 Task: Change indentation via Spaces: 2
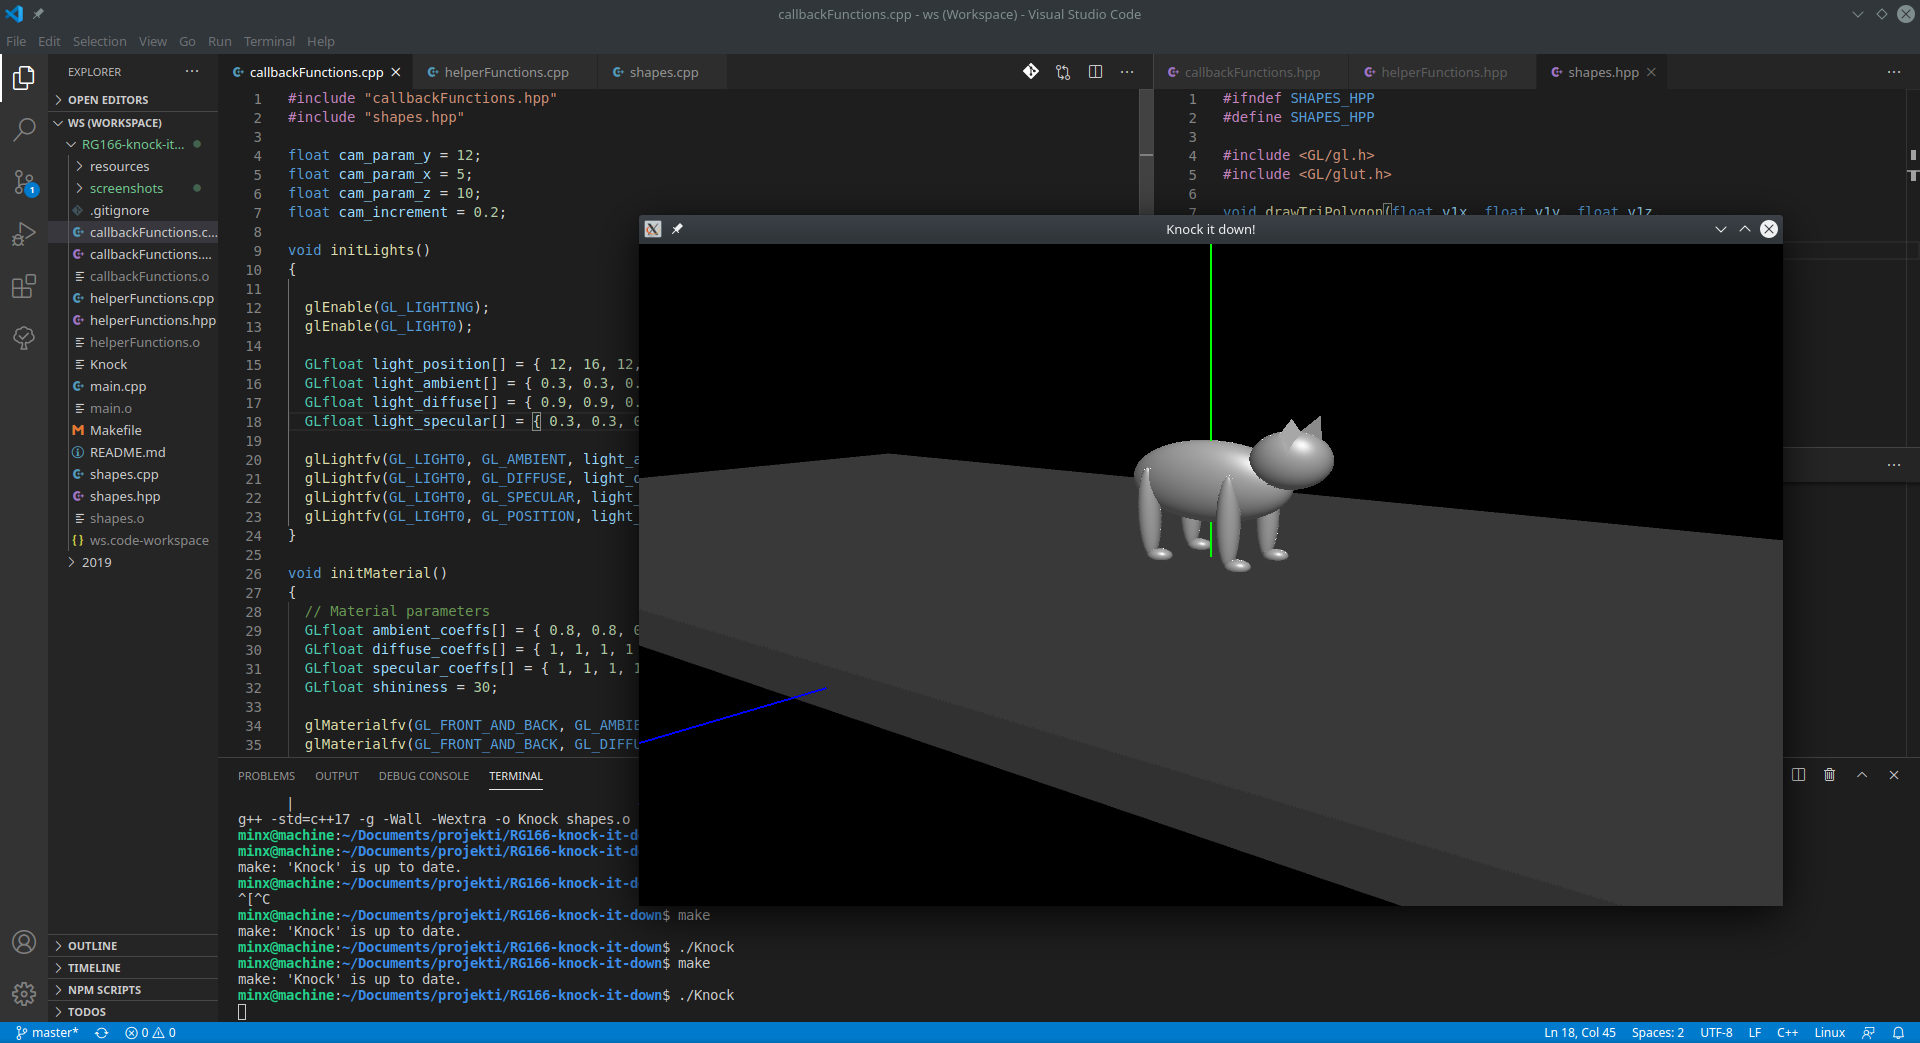point(1657,1033)
